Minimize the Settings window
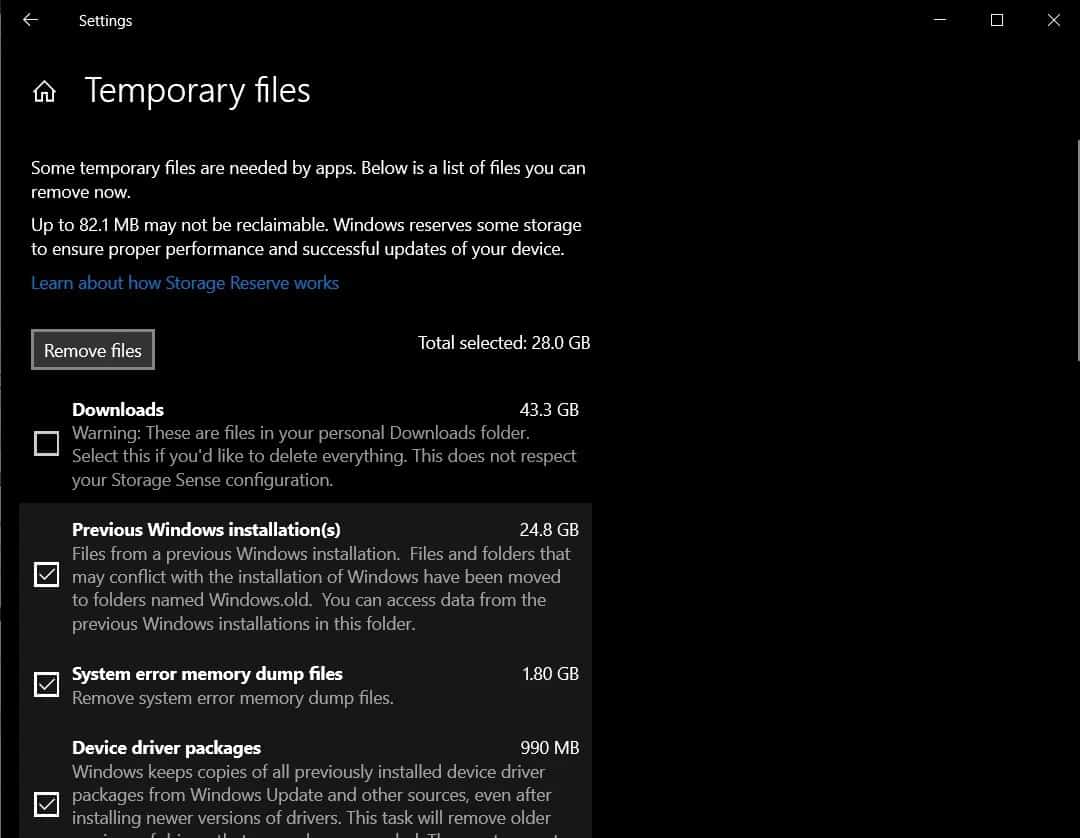Screen dimensions: 1080x838 pos(939,20)
